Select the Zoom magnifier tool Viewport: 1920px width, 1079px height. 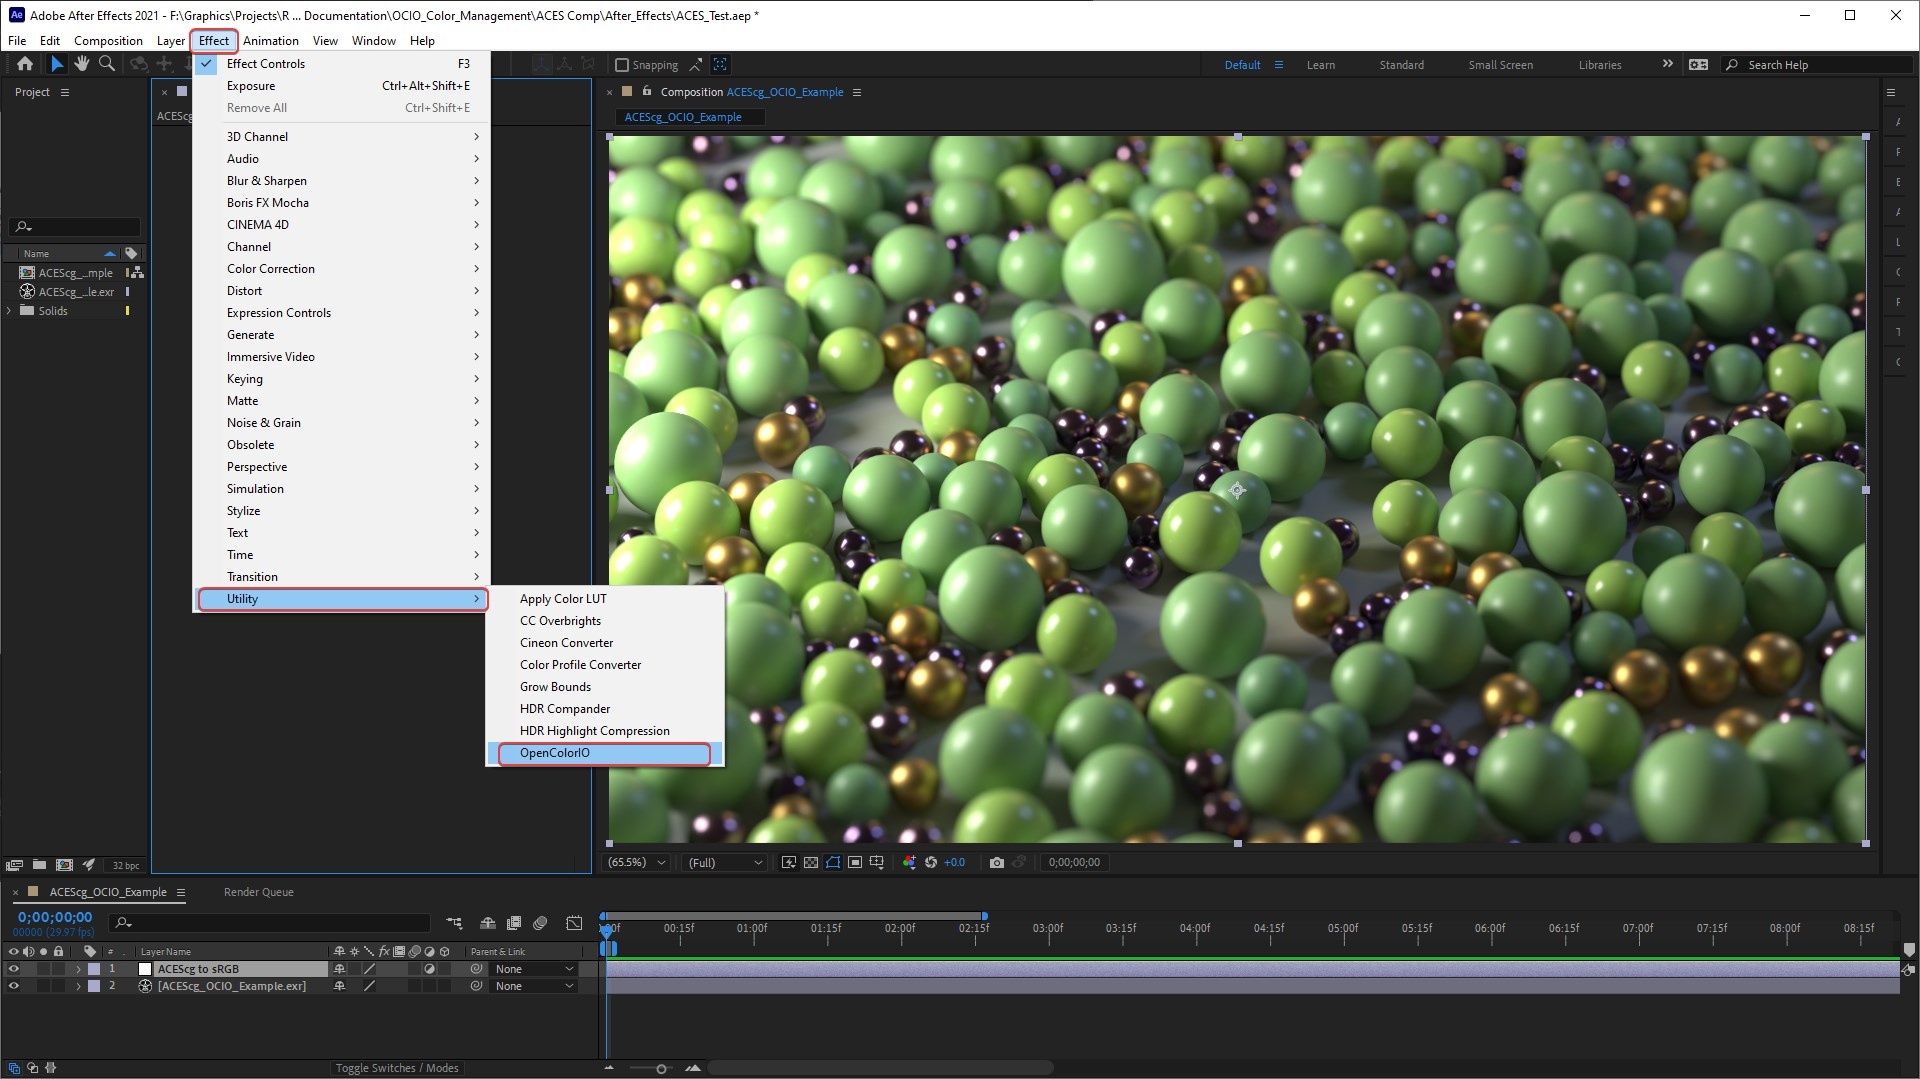(107, 64)
